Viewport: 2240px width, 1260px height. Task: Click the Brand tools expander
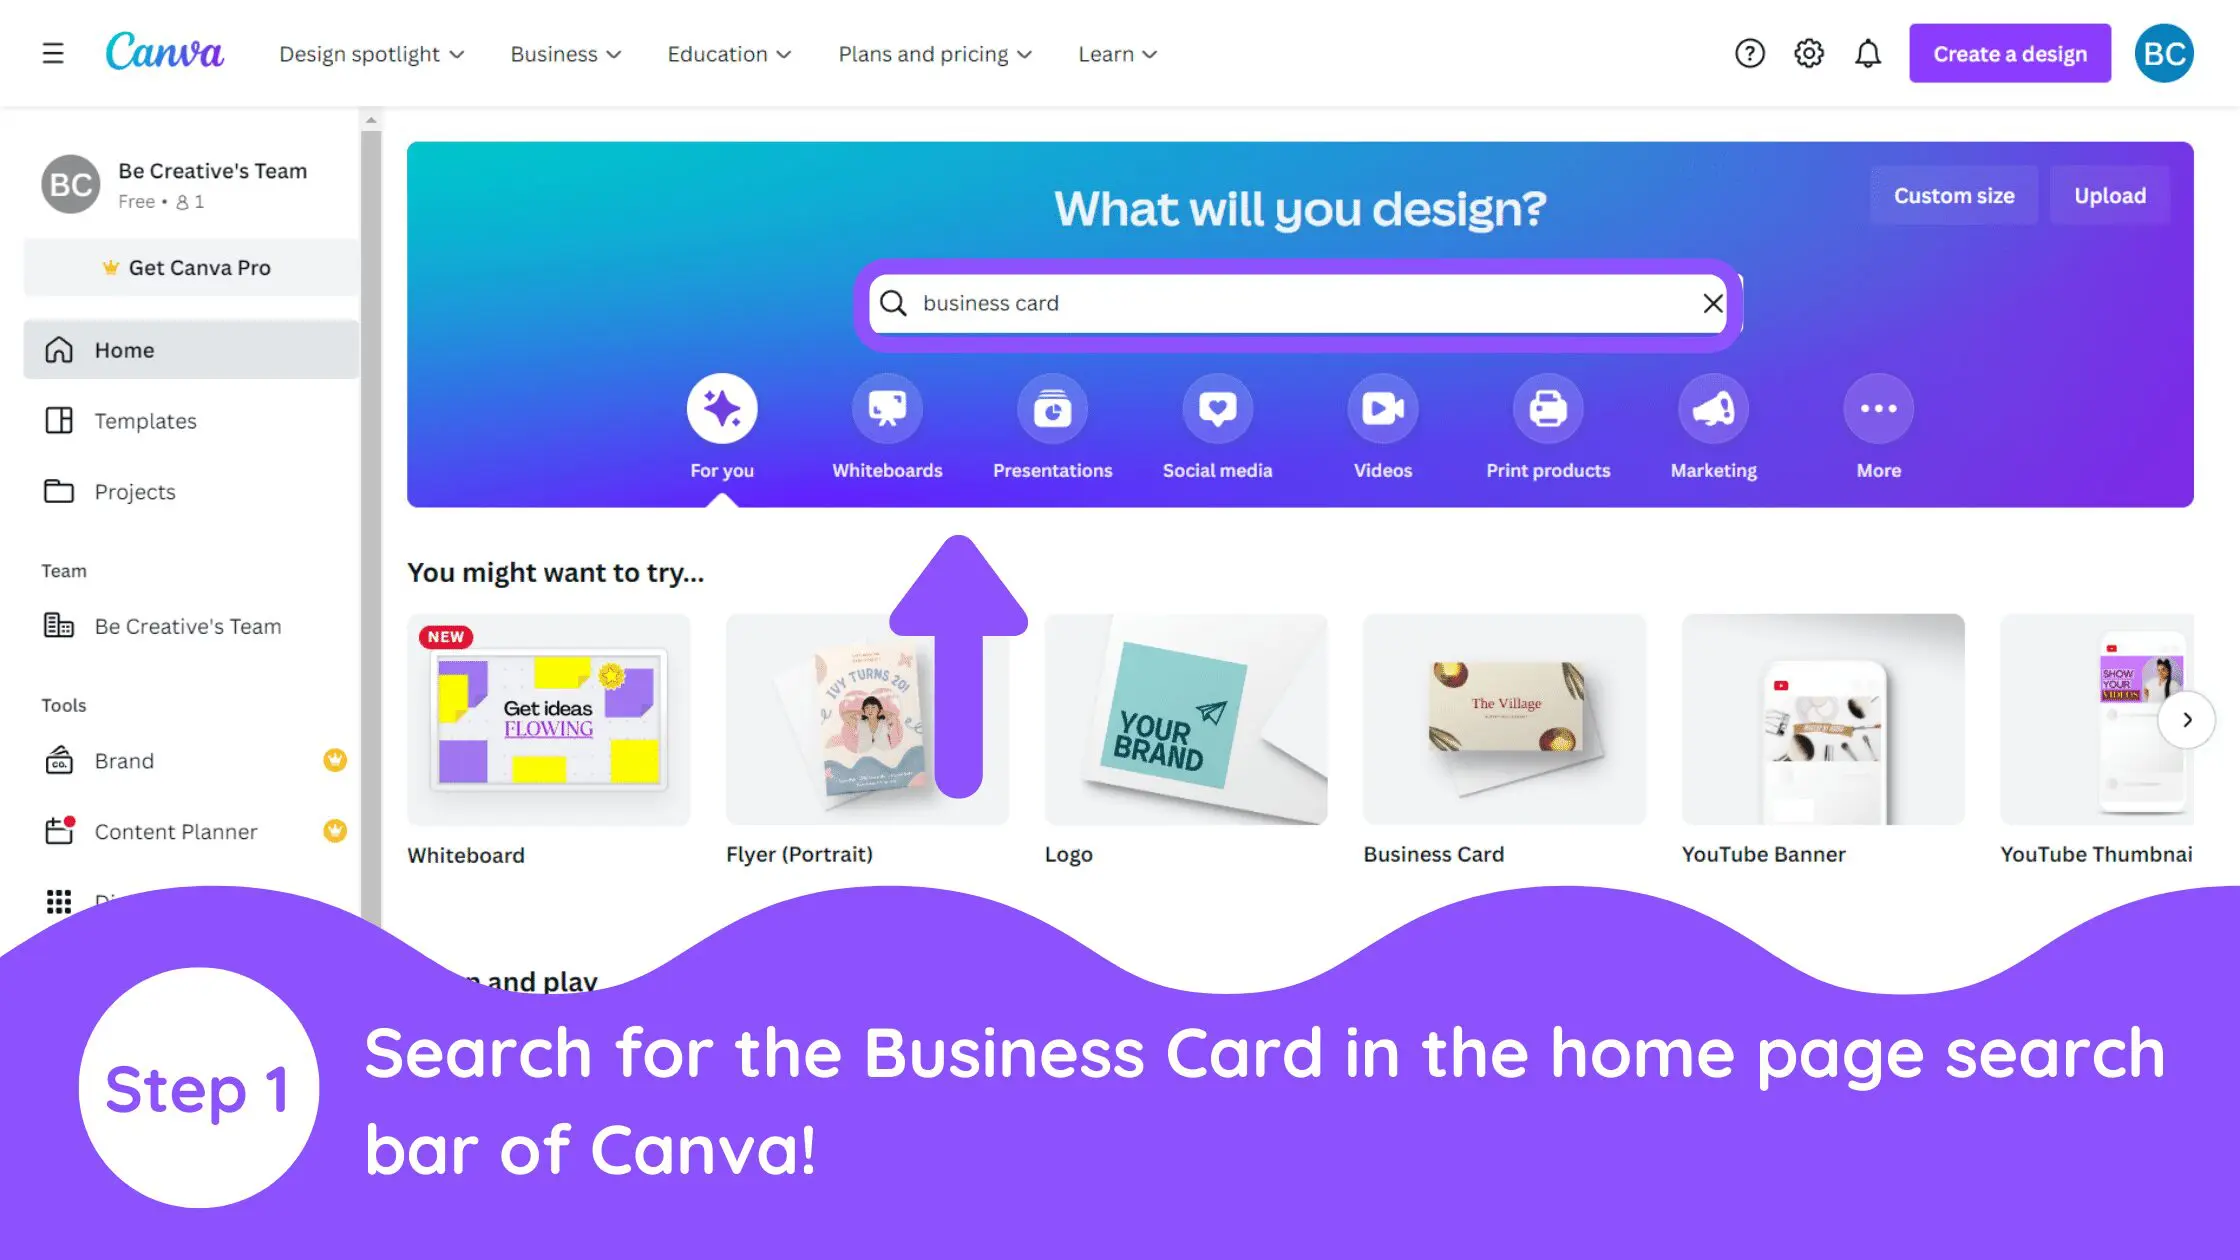coord(335,760)
